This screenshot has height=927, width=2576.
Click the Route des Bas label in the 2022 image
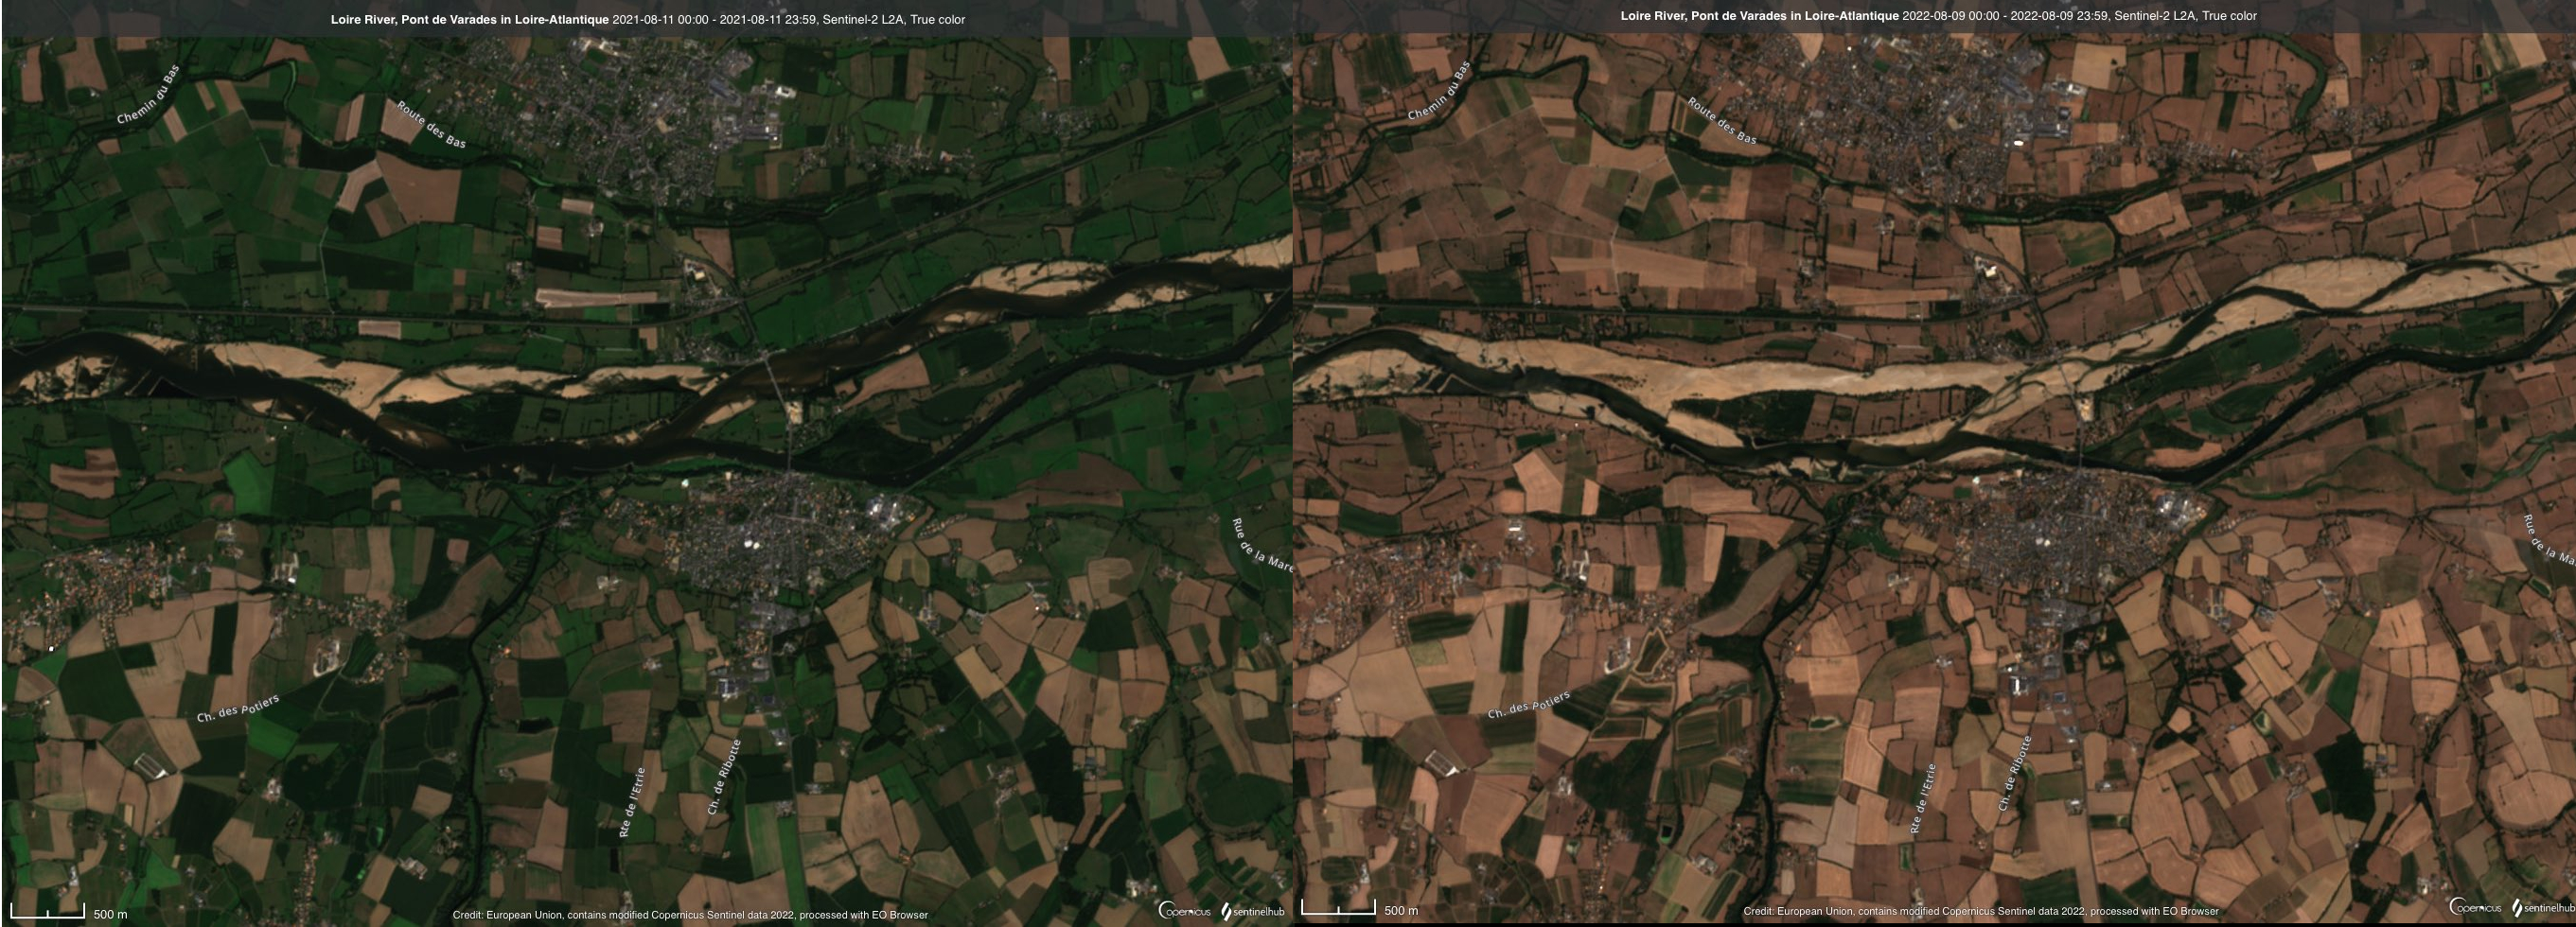[x=1721, y=121]
